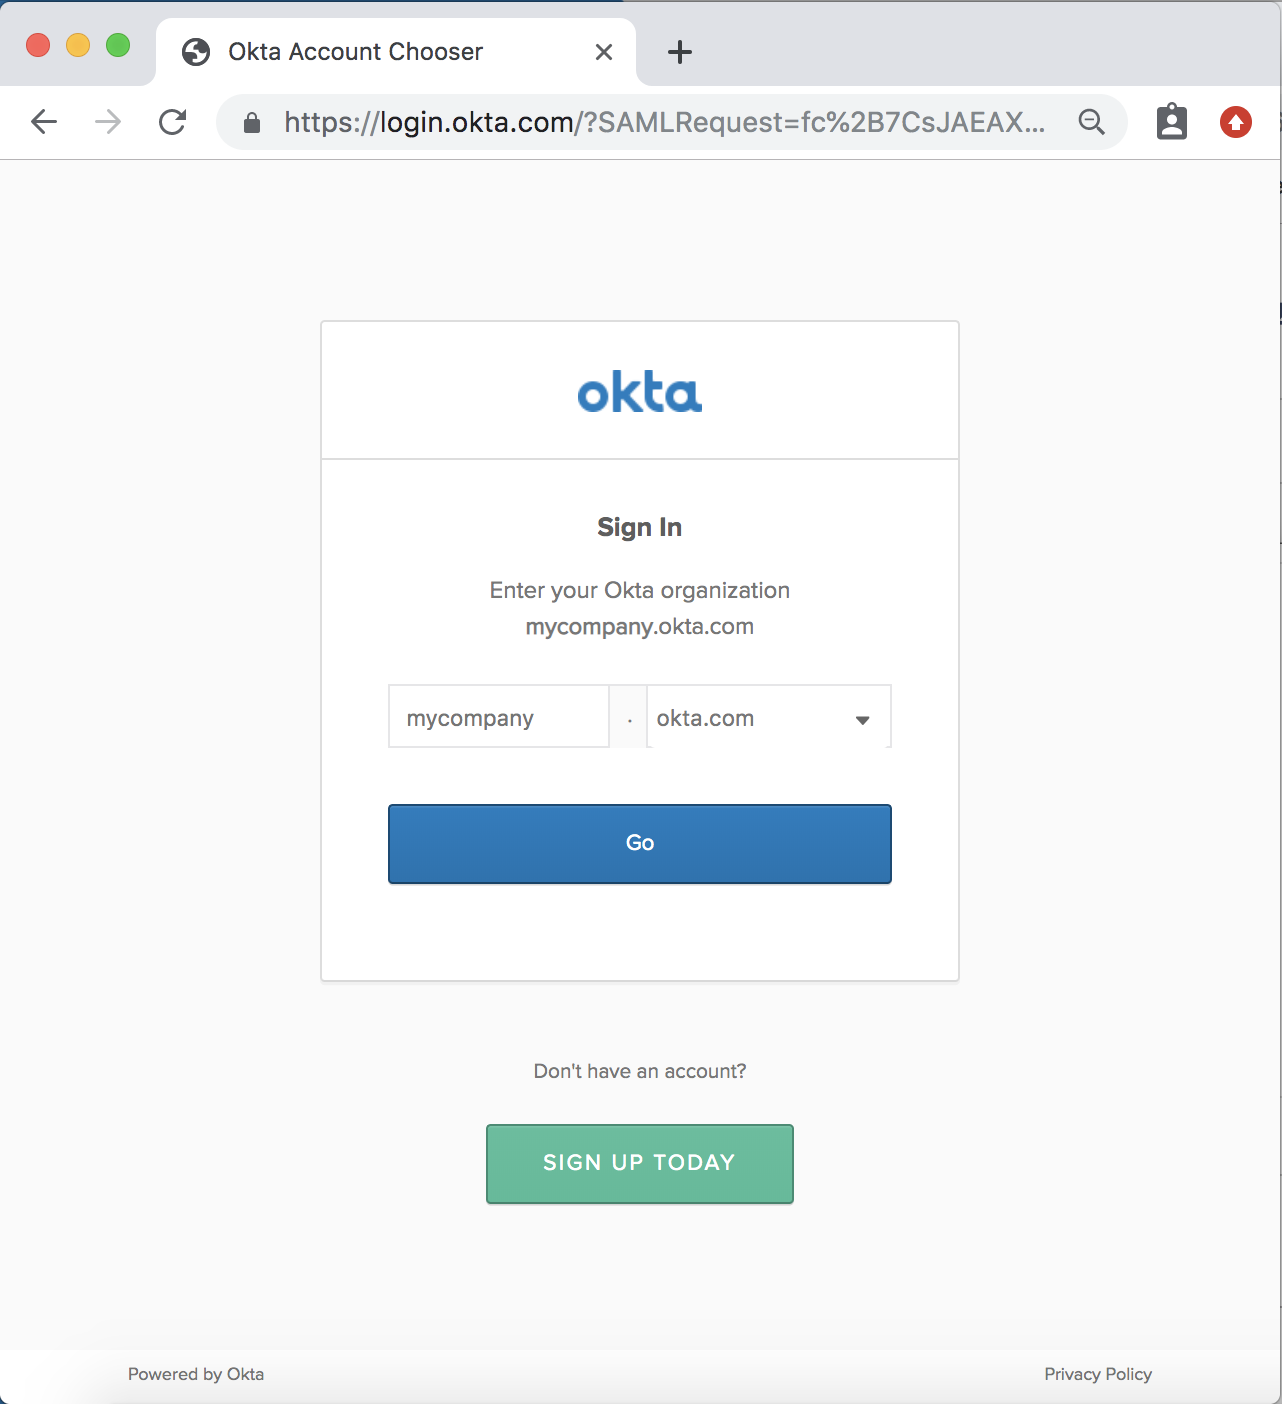Click the yellow minimize window button
The image size is (1282, 1404).
tap(78, 45)
